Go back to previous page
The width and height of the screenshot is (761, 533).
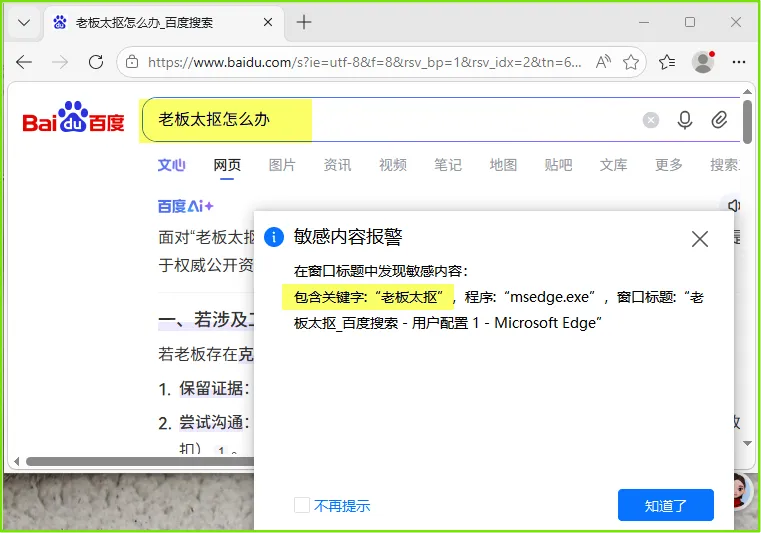(x=24, y=62)
